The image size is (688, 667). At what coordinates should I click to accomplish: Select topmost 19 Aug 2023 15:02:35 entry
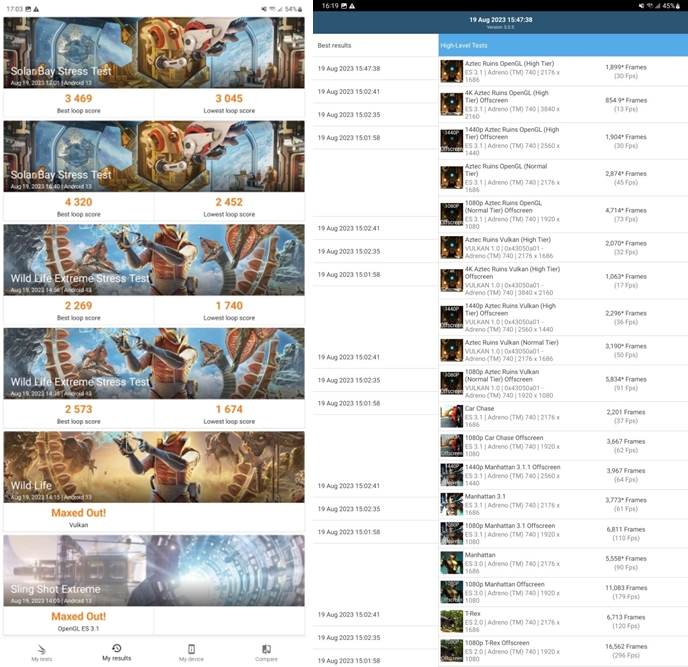coord(376,115)
